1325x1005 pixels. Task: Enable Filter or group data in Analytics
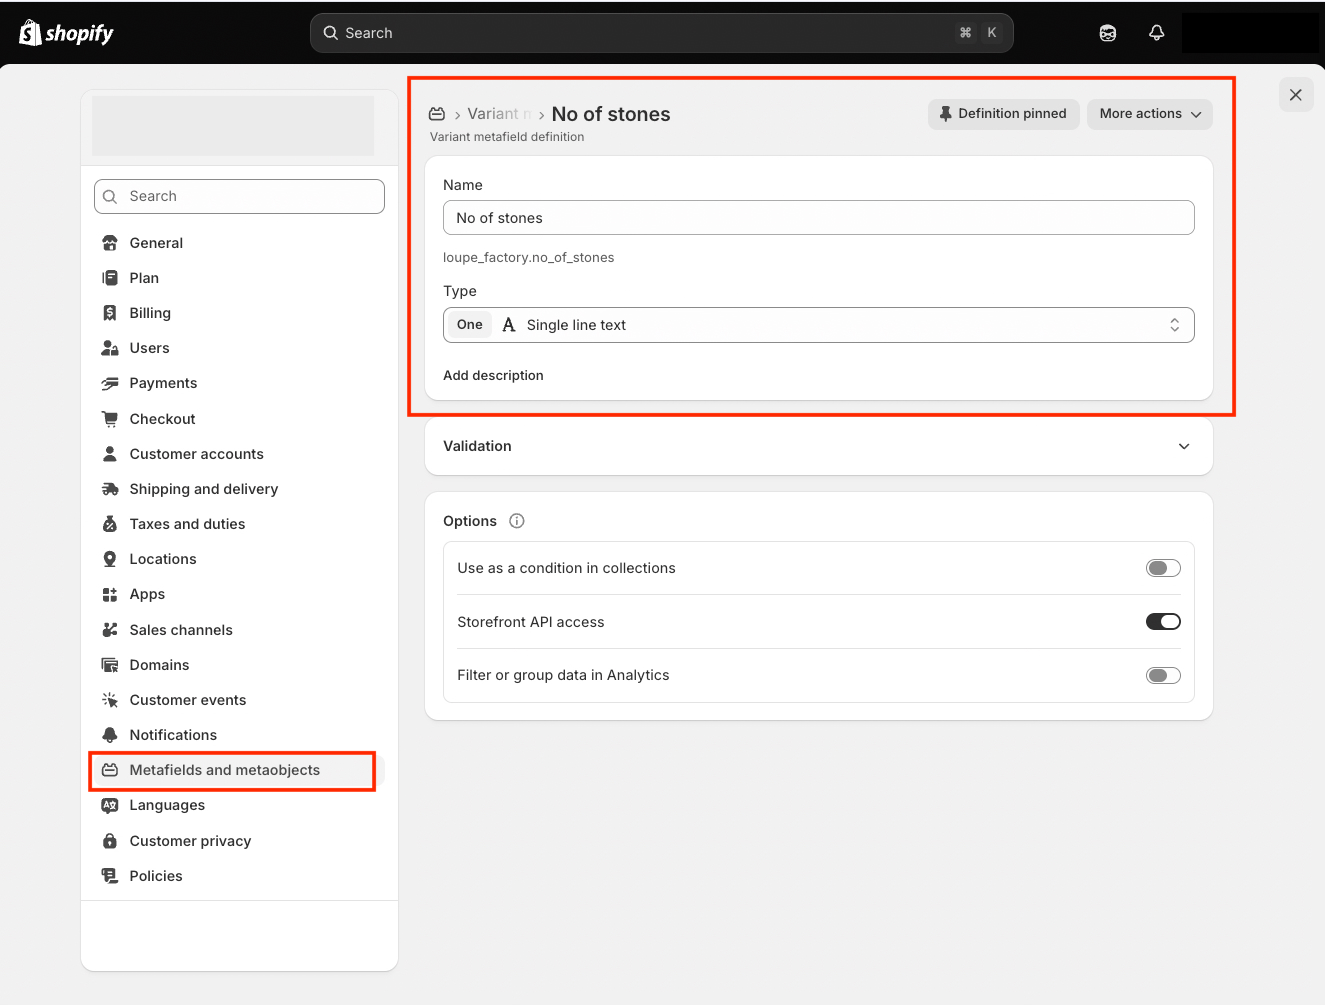coord(1163,675)
